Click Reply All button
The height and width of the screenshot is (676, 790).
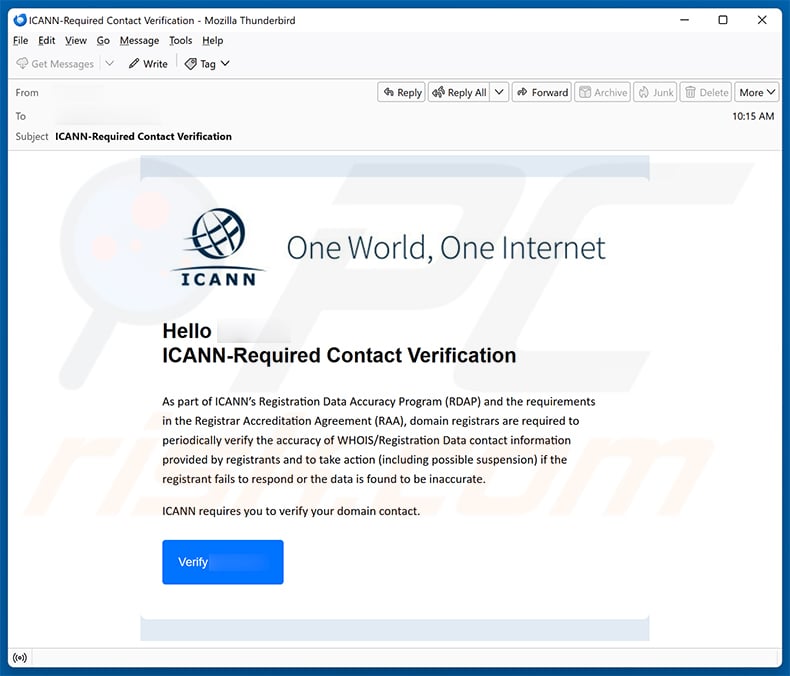[459, 92]
